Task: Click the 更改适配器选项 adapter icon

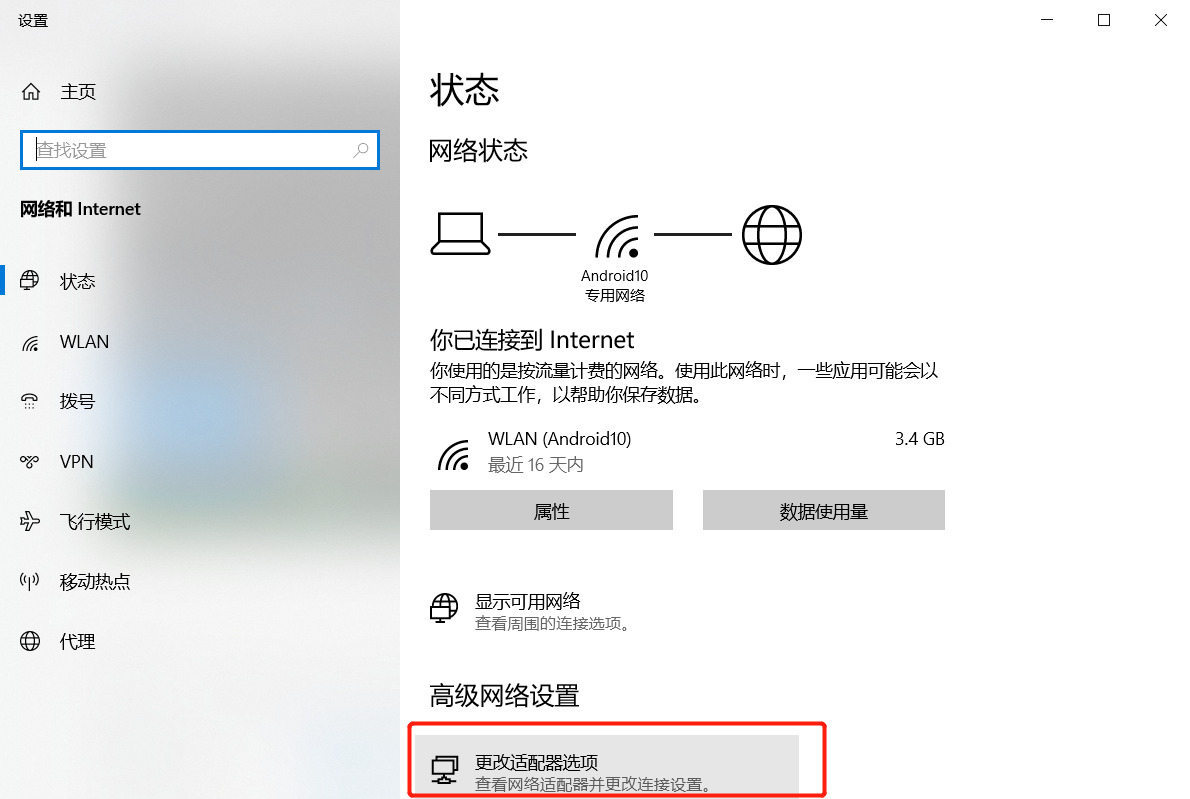Action: 445,769
